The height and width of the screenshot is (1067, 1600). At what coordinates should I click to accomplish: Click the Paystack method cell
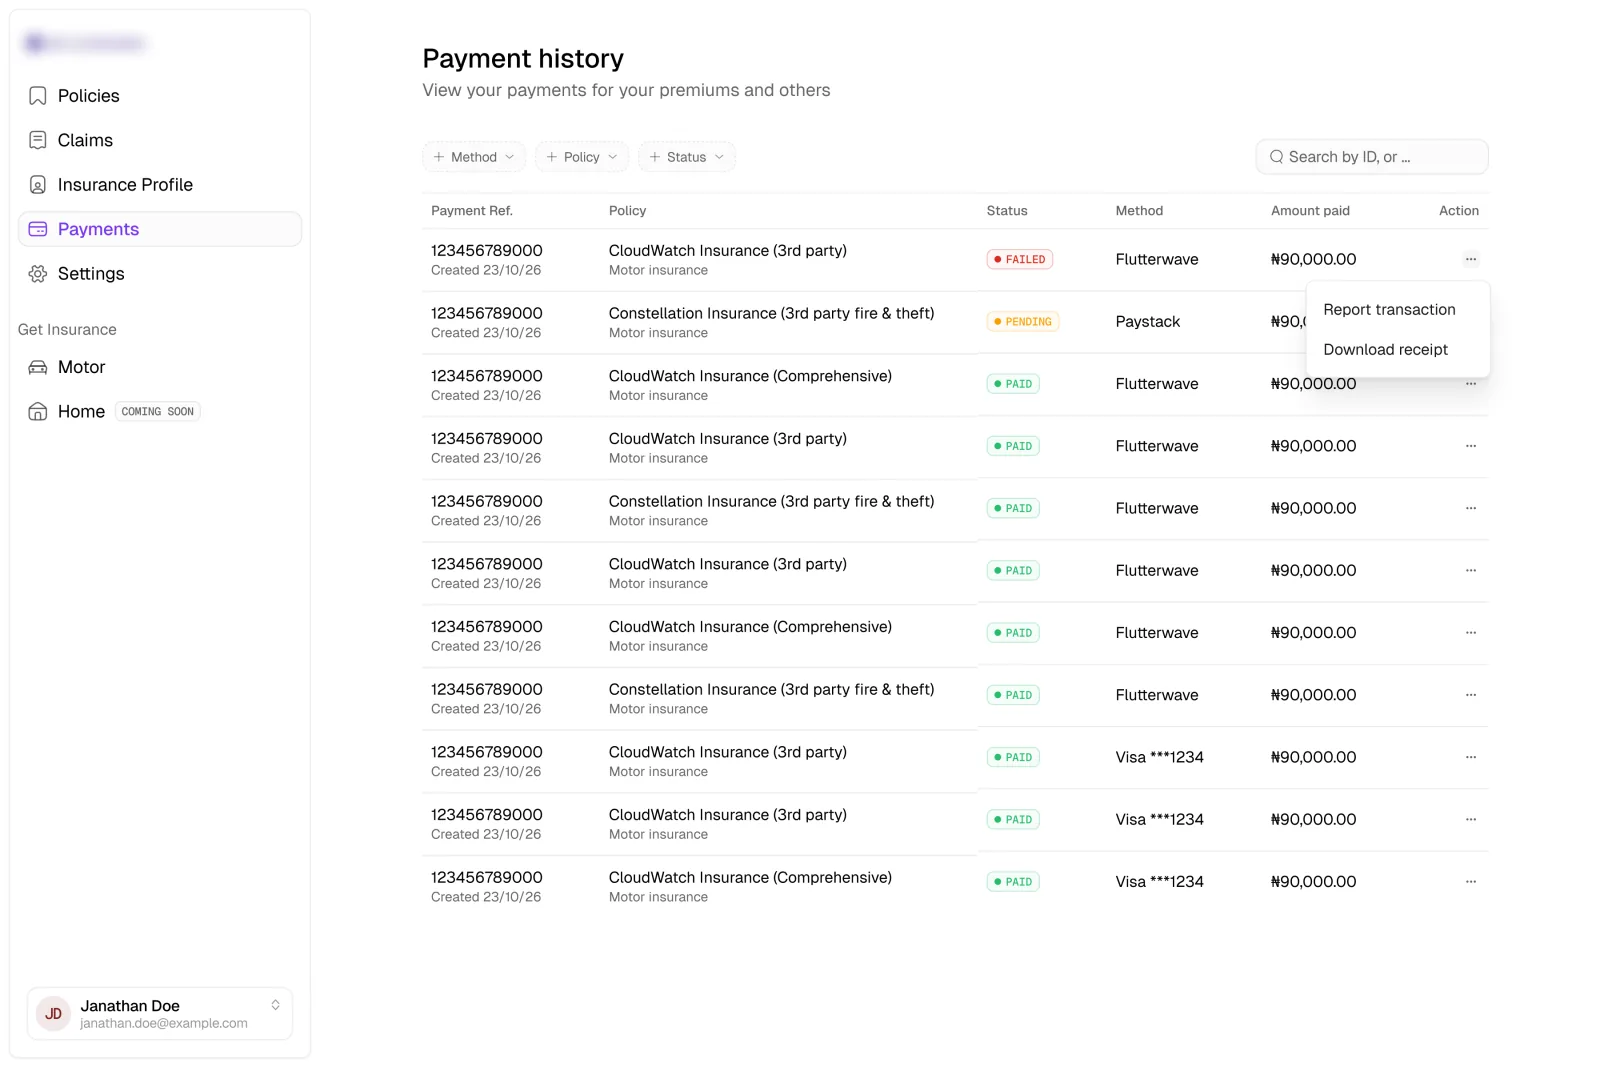pos(1148,322)
